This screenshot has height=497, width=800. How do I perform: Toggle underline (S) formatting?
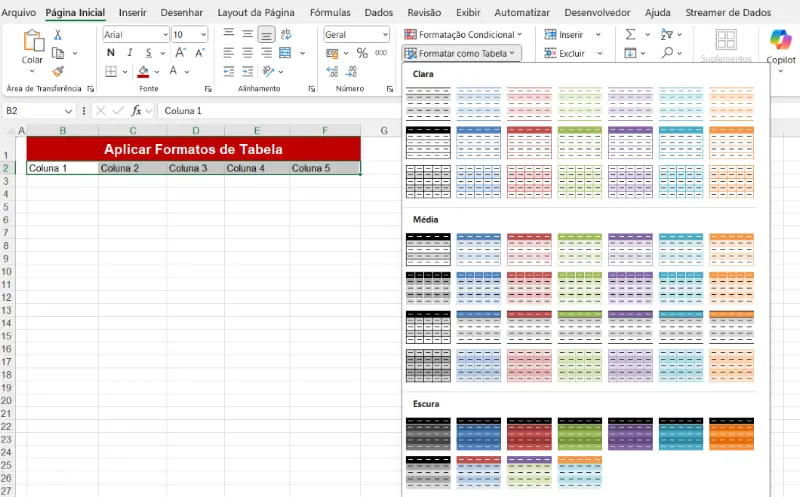click(x=148, y=53)
